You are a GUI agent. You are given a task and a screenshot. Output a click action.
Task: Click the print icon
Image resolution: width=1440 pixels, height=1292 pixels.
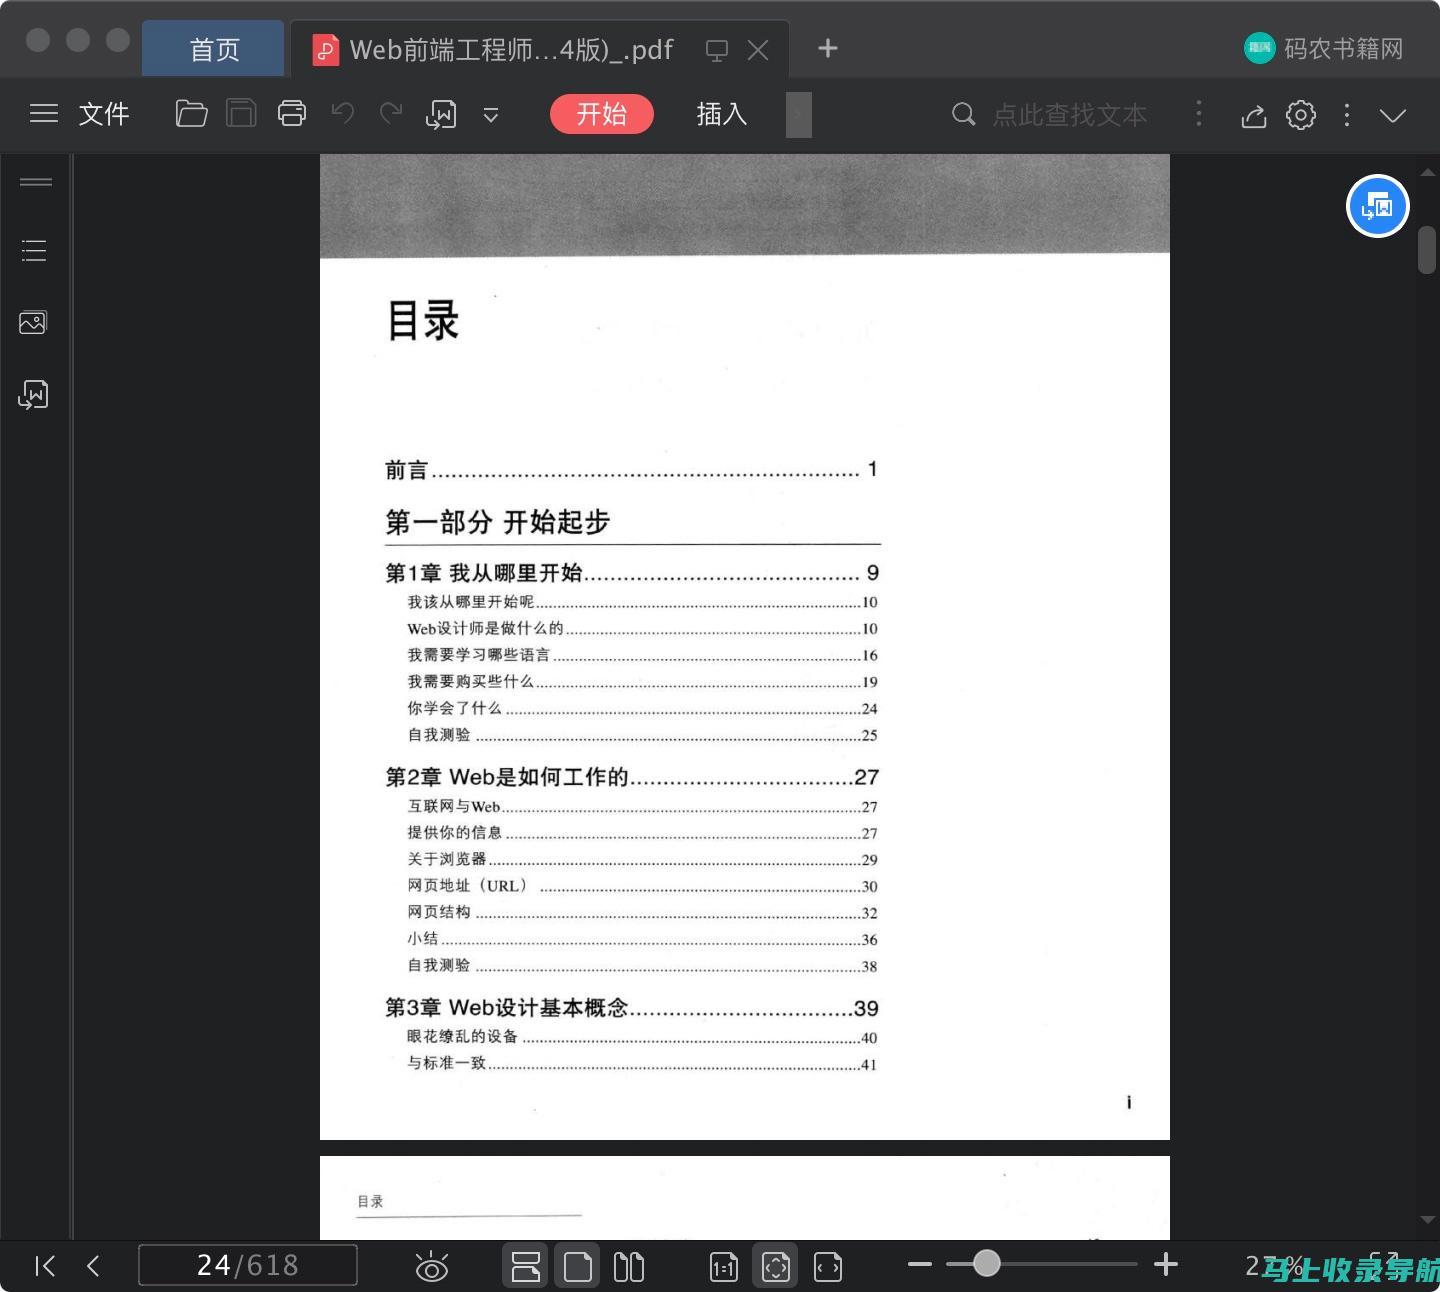292,114
